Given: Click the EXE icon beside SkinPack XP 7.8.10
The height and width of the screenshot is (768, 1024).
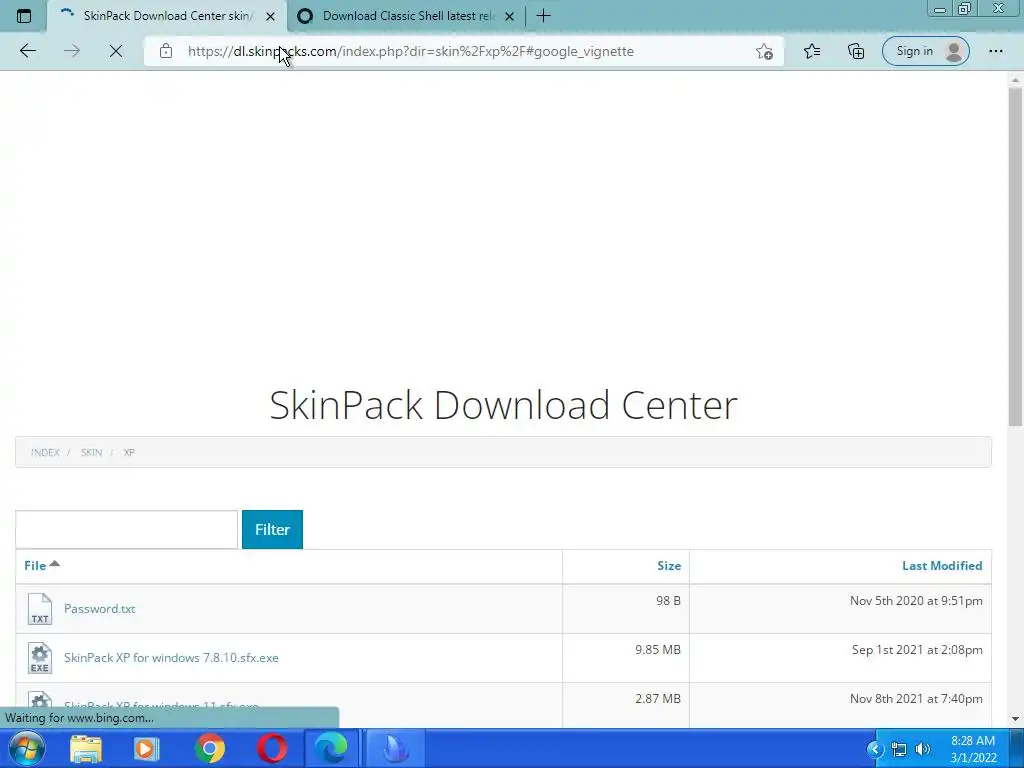Looking at the screenshot, I should [40, 658].
